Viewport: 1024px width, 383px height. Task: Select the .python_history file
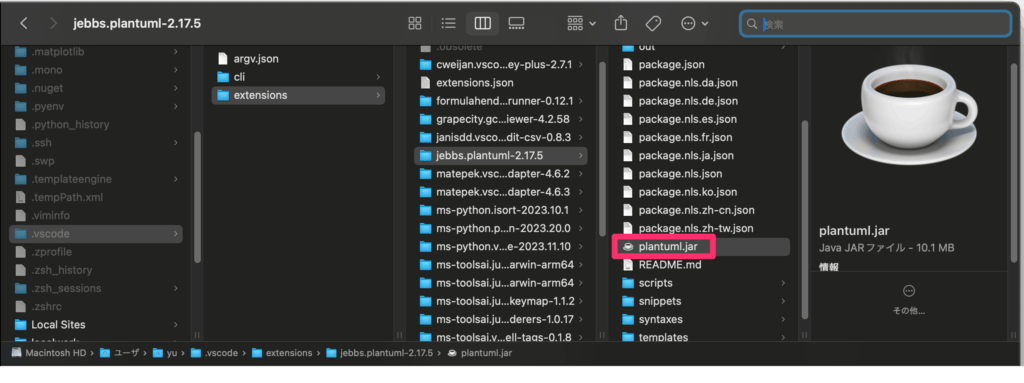click(x=96, y=124)
